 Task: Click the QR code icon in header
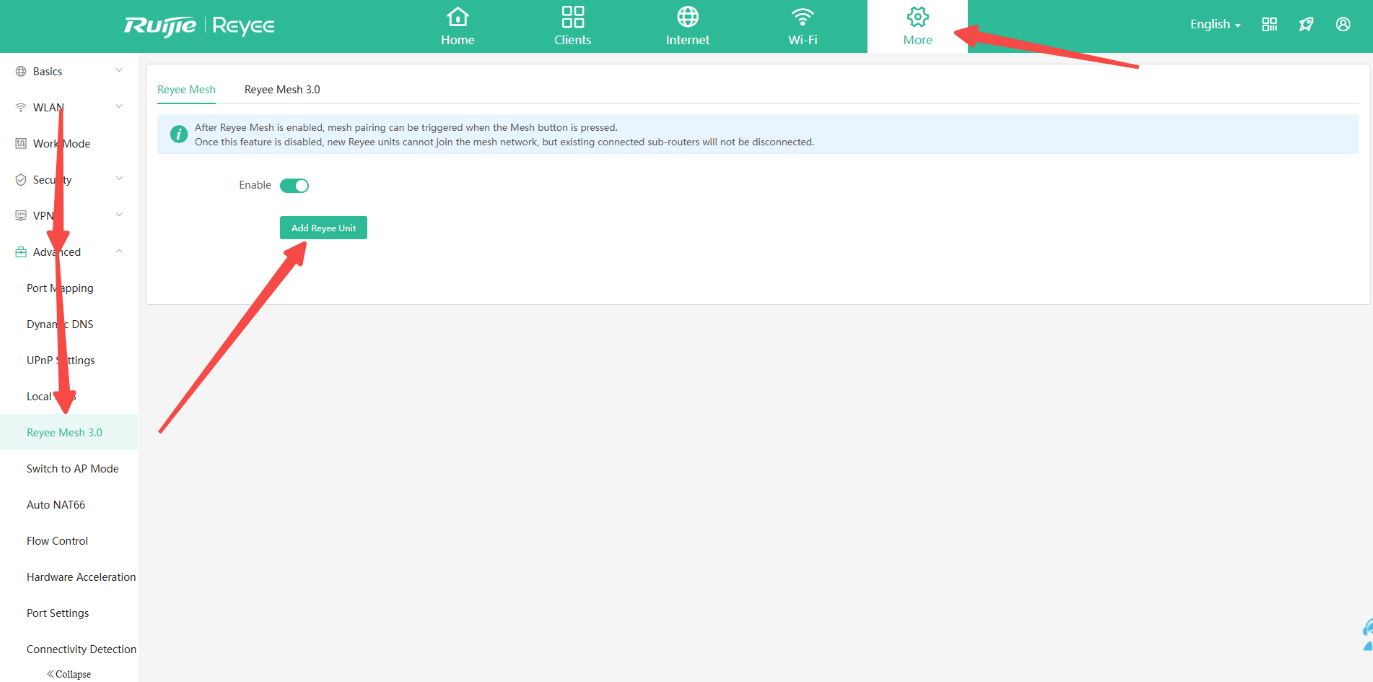point(1270,24)
